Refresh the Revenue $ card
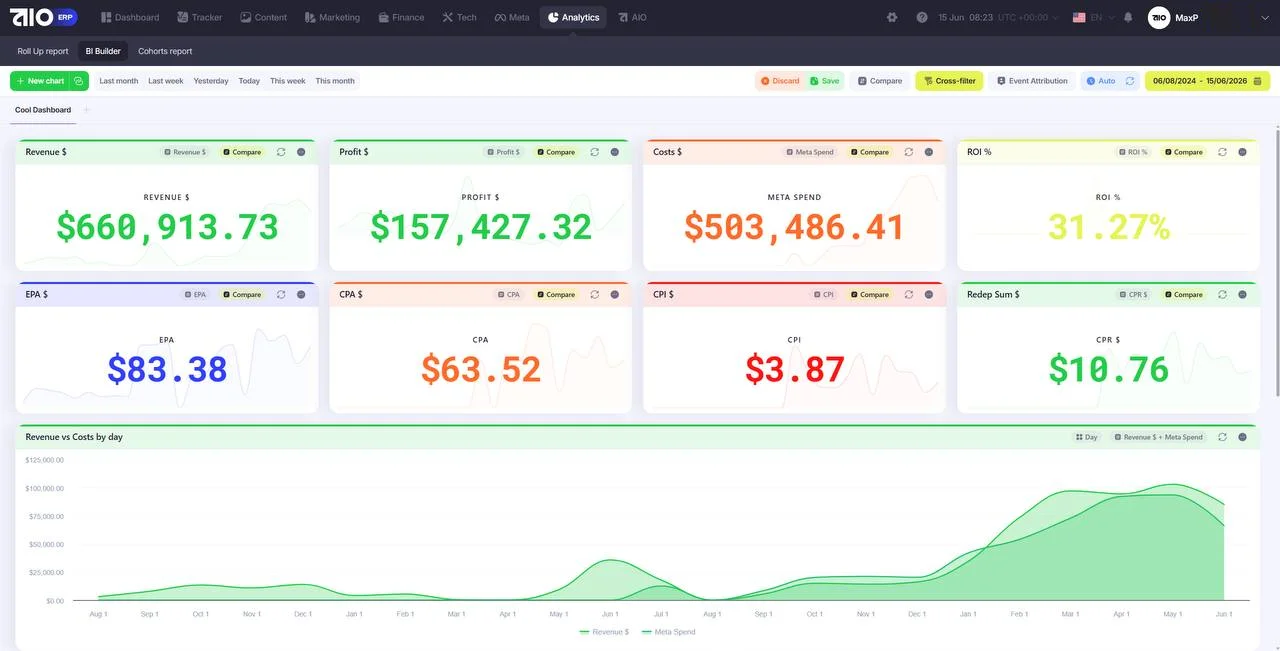This screenshot has width=1280, height=651. (281, 152)
